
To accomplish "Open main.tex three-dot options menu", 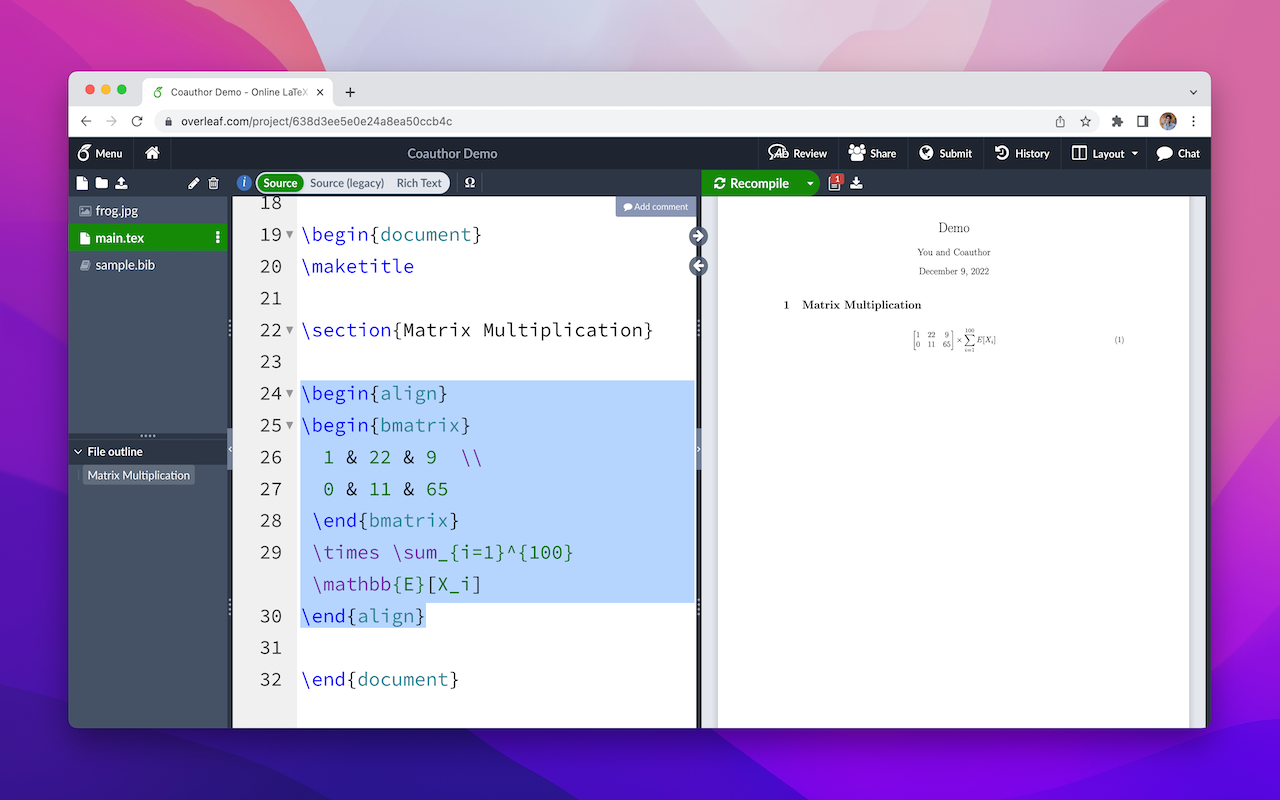I will pyautogui.click(x=217, y=238).
